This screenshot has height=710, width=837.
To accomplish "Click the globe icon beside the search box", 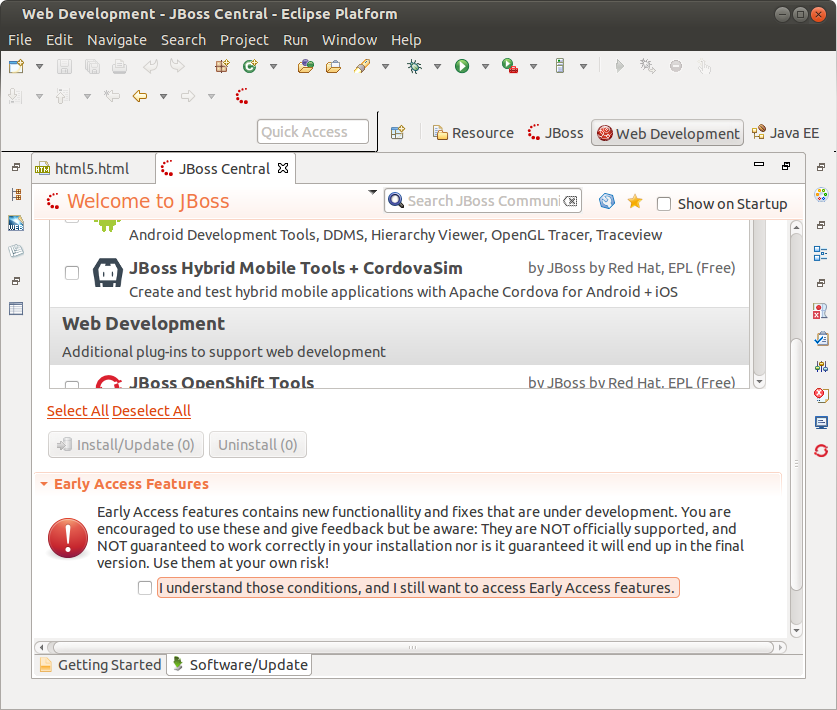I will tap(606, 202).
